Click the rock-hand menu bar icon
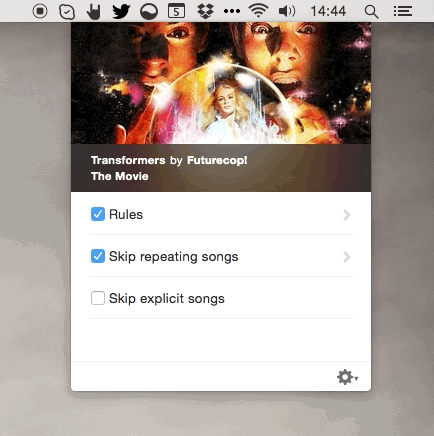The image size is (434, 436). tap(94, 12)
